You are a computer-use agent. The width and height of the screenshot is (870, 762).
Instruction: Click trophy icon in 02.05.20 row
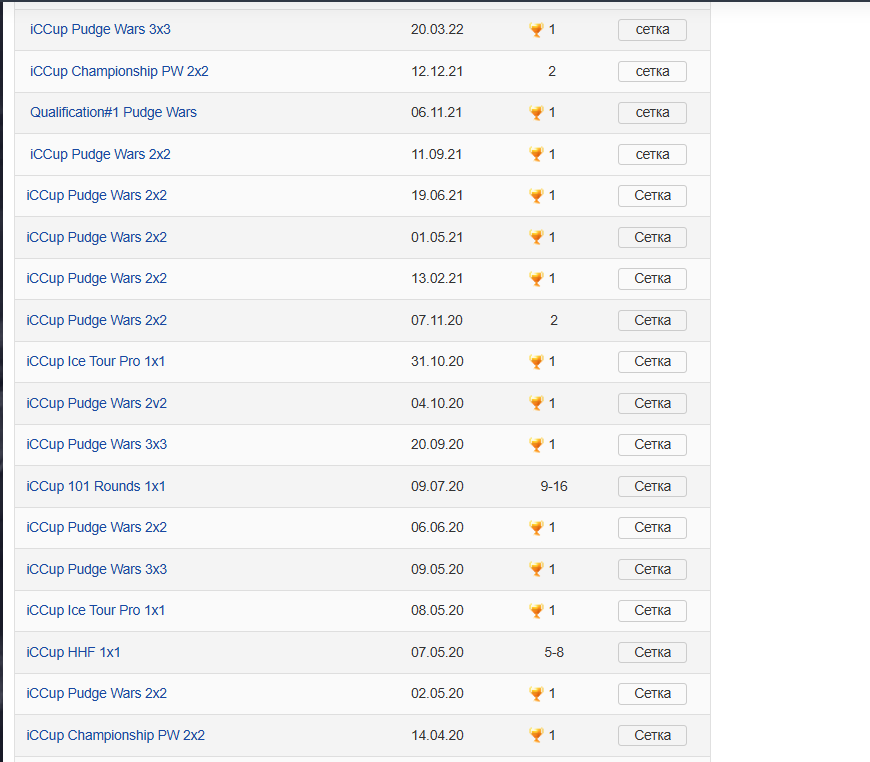[x=536, y=693]
